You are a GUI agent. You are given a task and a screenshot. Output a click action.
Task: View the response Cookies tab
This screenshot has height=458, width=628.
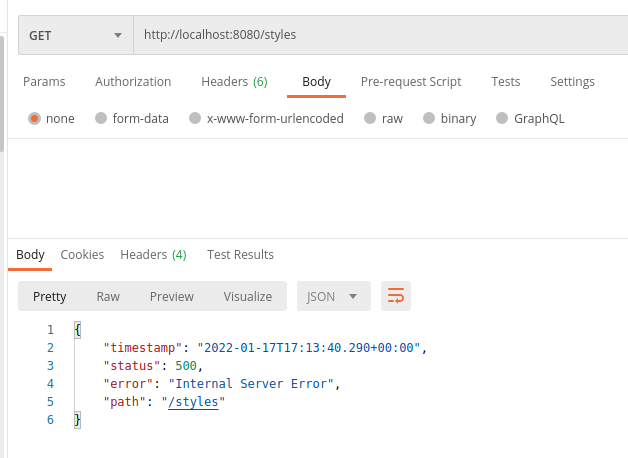coord(82,255)
